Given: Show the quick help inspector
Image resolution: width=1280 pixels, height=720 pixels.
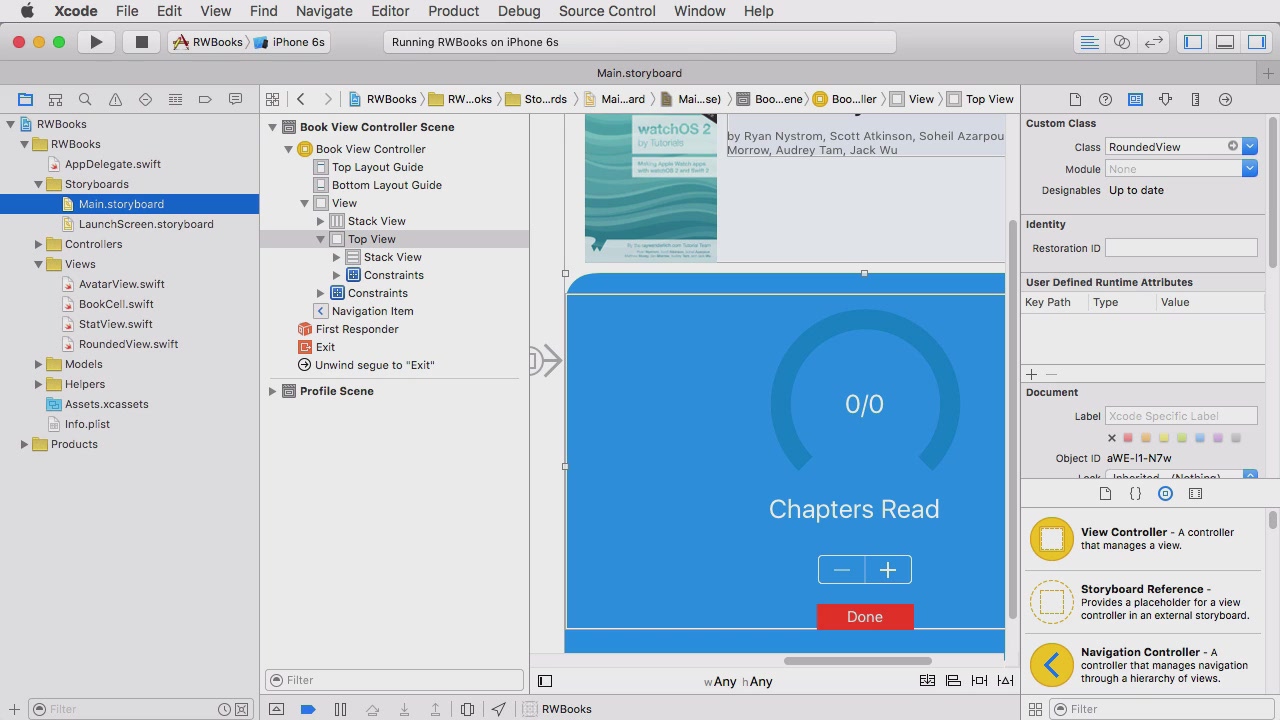Looking at the screenshot, I should pyautogui.click(x=1105, y=99).
